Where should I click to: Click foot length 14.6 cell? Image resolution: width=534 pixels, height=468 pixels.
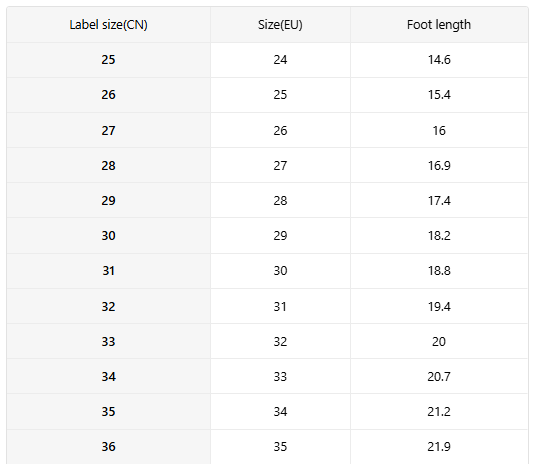coord(439,60)
